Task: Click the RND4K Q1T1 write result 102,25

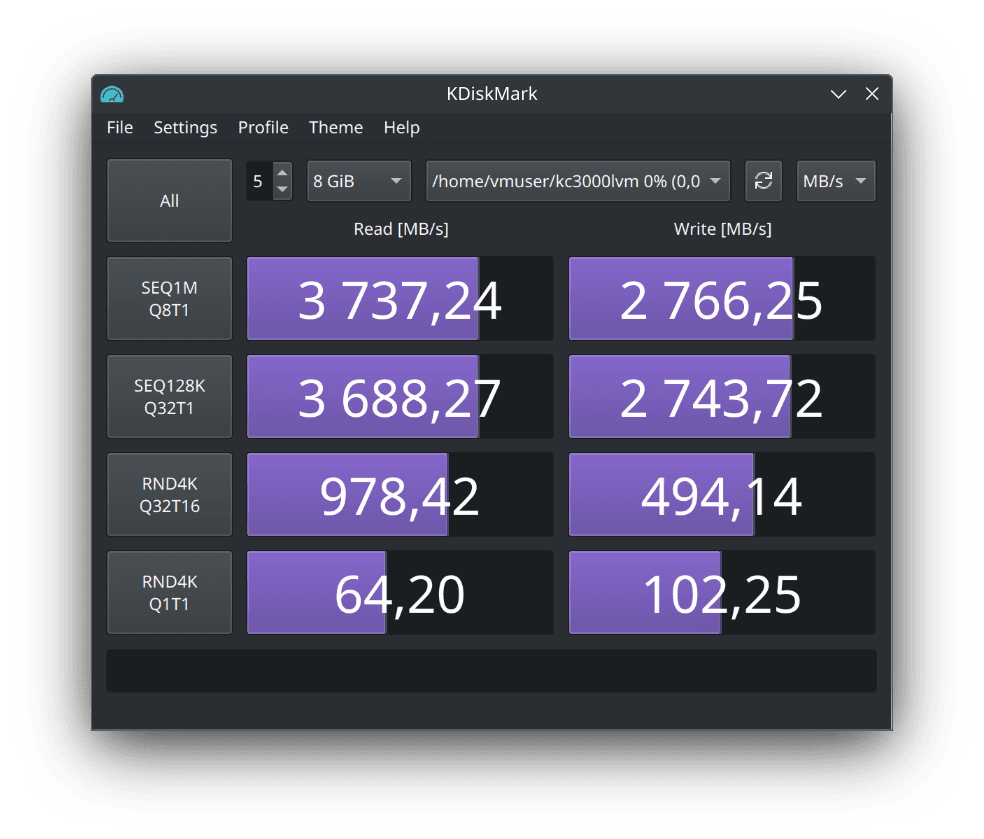Action: pyautogui.click(x=722, y=592)
